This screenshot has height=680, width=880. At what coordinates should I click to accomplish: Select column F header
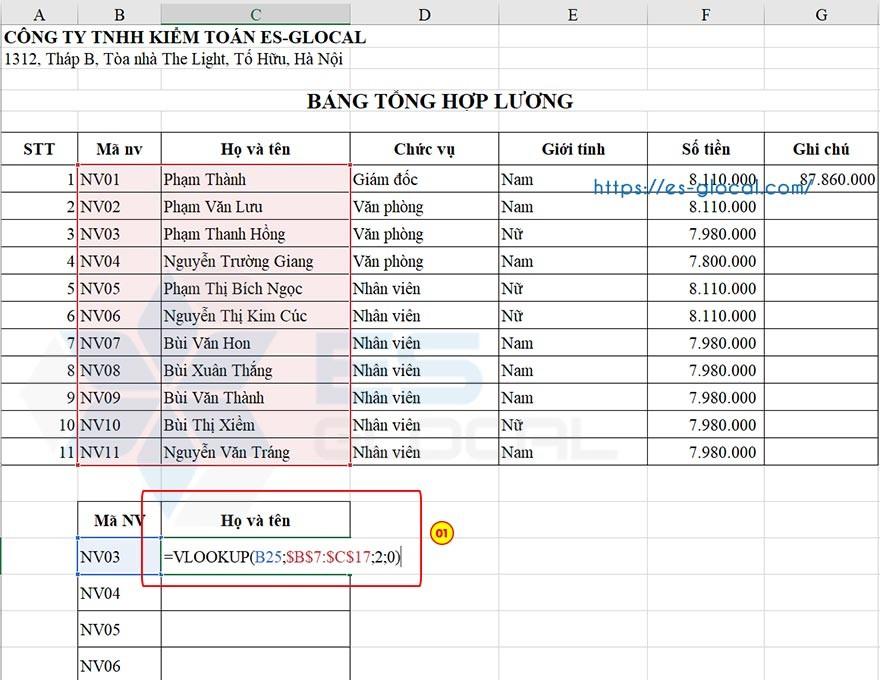[705, 14]
